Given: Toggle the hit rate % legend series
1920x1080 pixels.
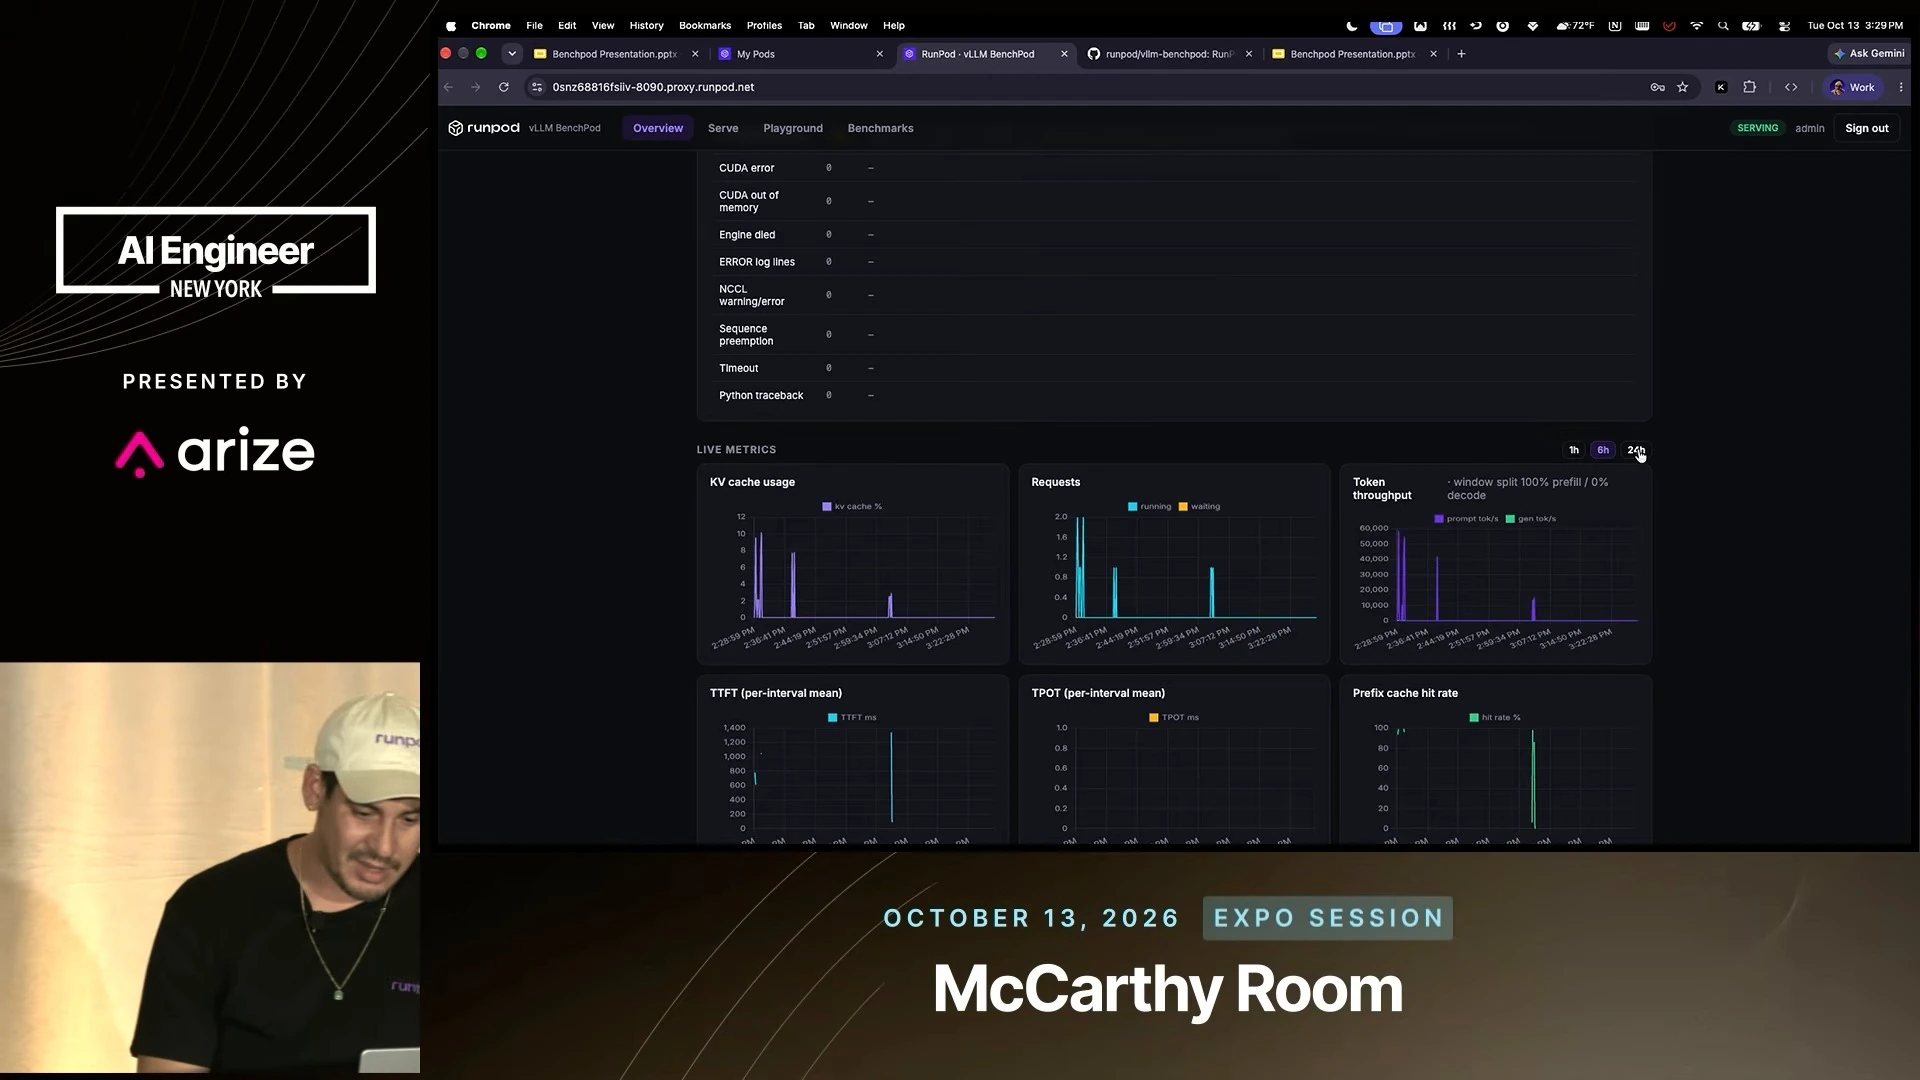Looking at the screenshot, I should (x=1495, y=718).
